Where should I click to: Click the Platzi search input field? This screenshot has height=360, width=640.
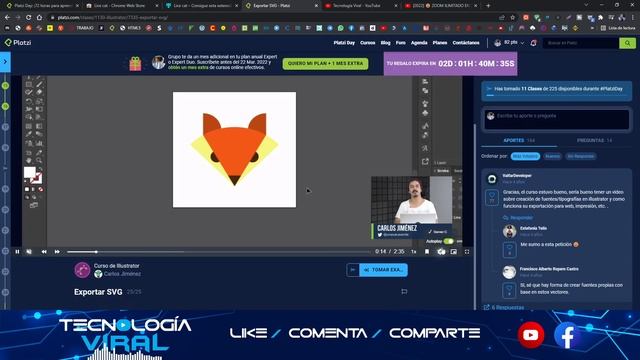pos(580,43)
